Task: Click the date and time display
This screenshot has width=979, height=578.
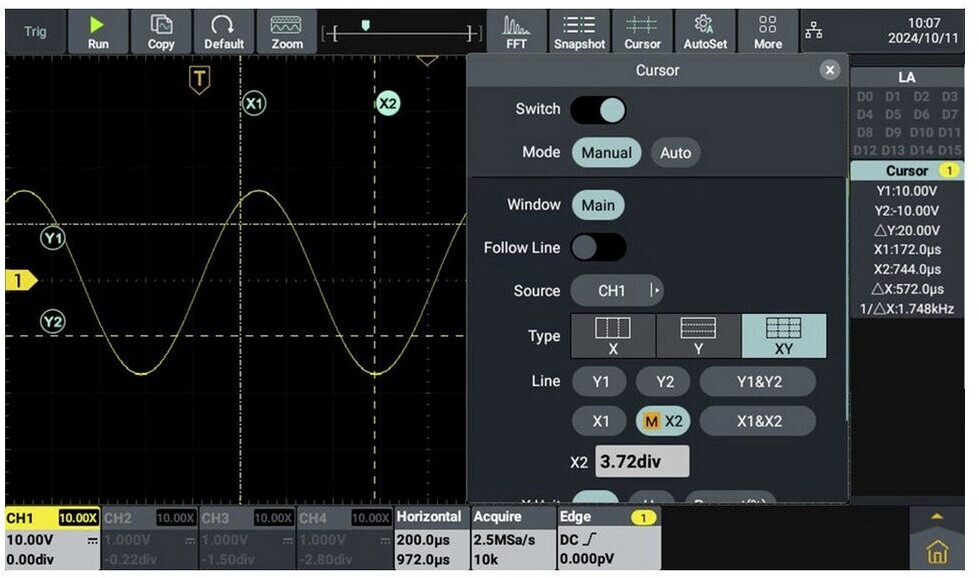Action: (x=923, y=31)
